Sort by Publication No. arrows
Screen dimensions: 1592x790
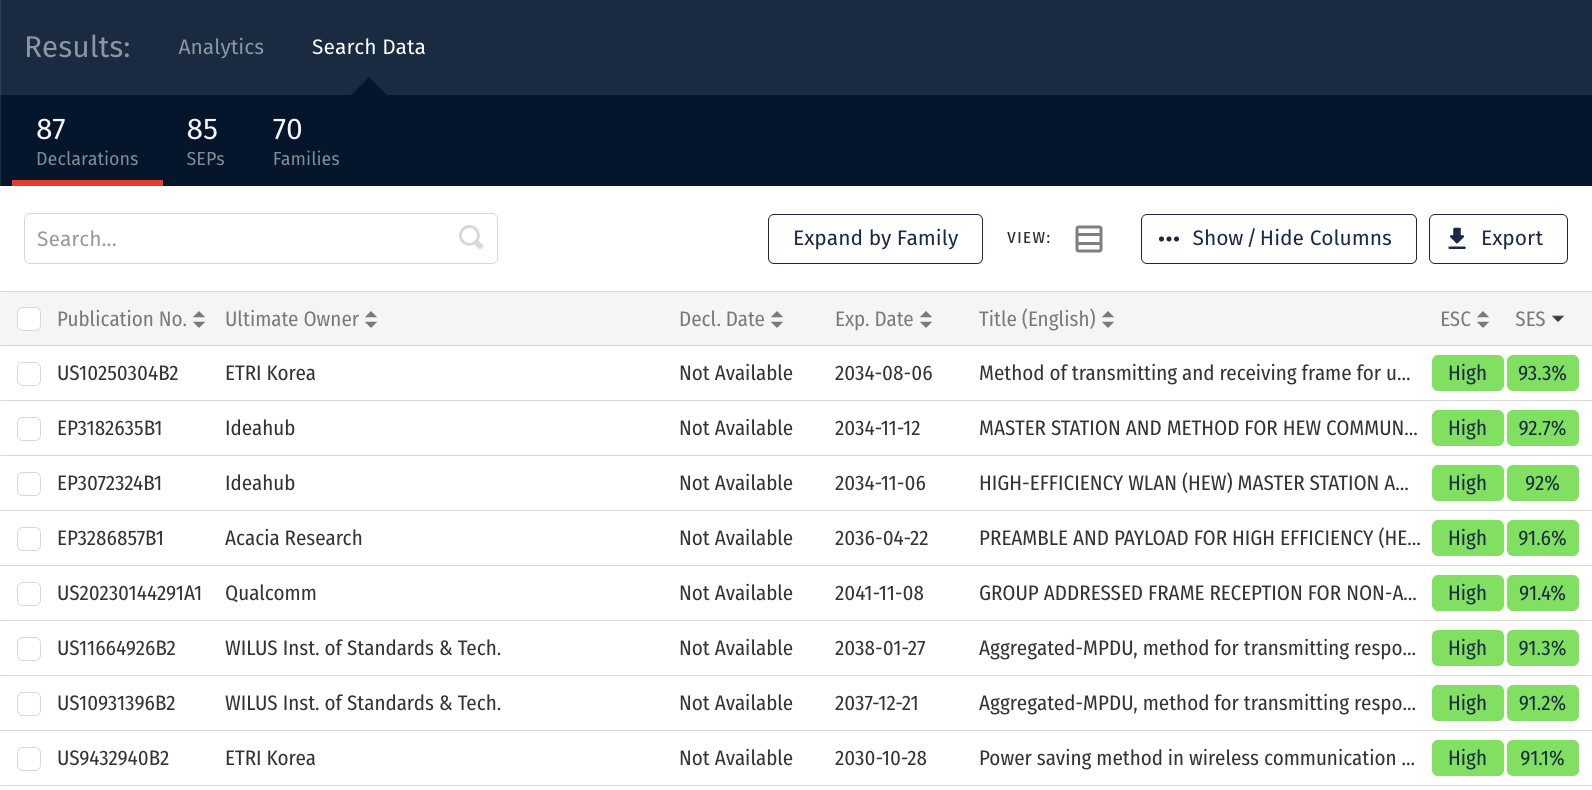(x=199, y=319)
